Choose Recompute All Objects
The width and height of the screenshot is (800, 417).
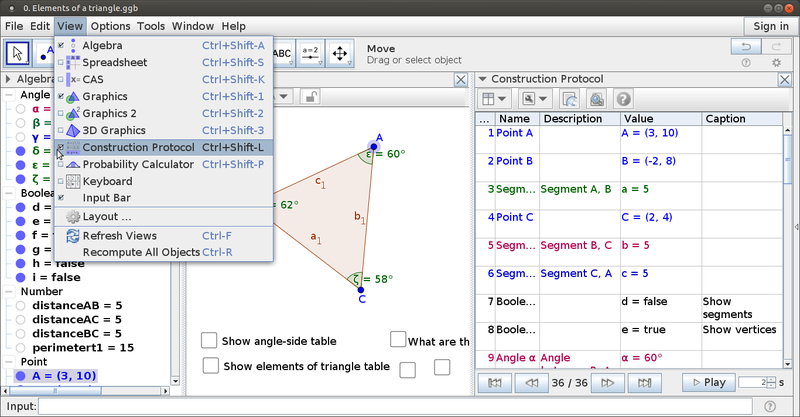(164, 252)
